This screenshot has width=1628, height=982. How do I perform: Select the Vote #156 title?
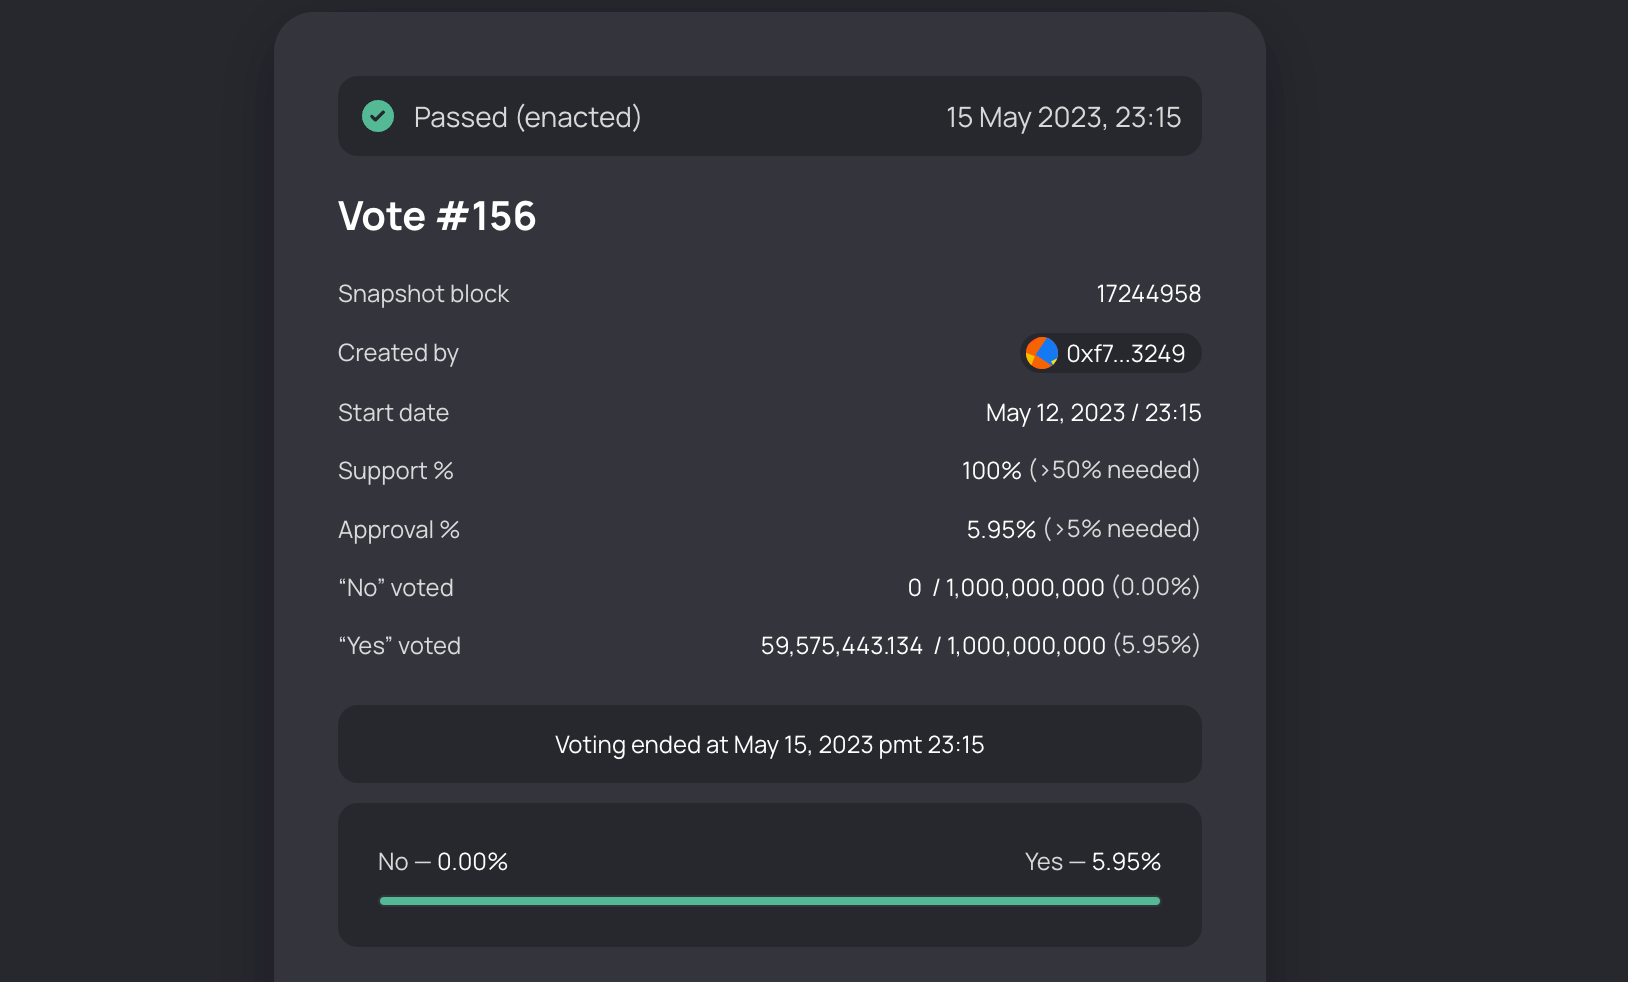coord(437,216)
